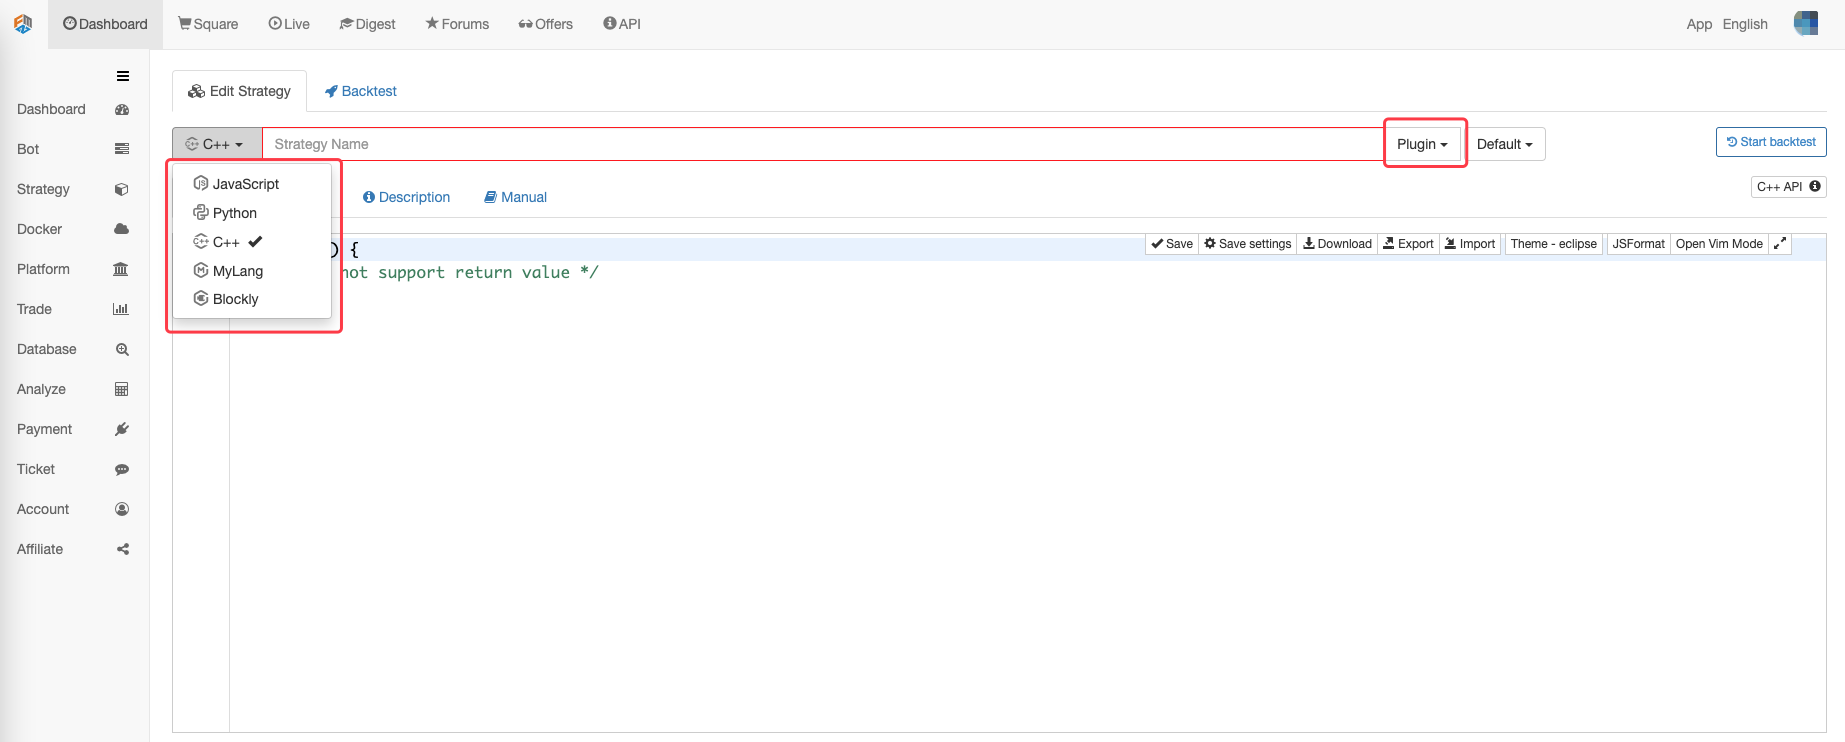Select Blockly from language menu
The height and width of the screenshot is (742, 1845).
click(252, 299)
